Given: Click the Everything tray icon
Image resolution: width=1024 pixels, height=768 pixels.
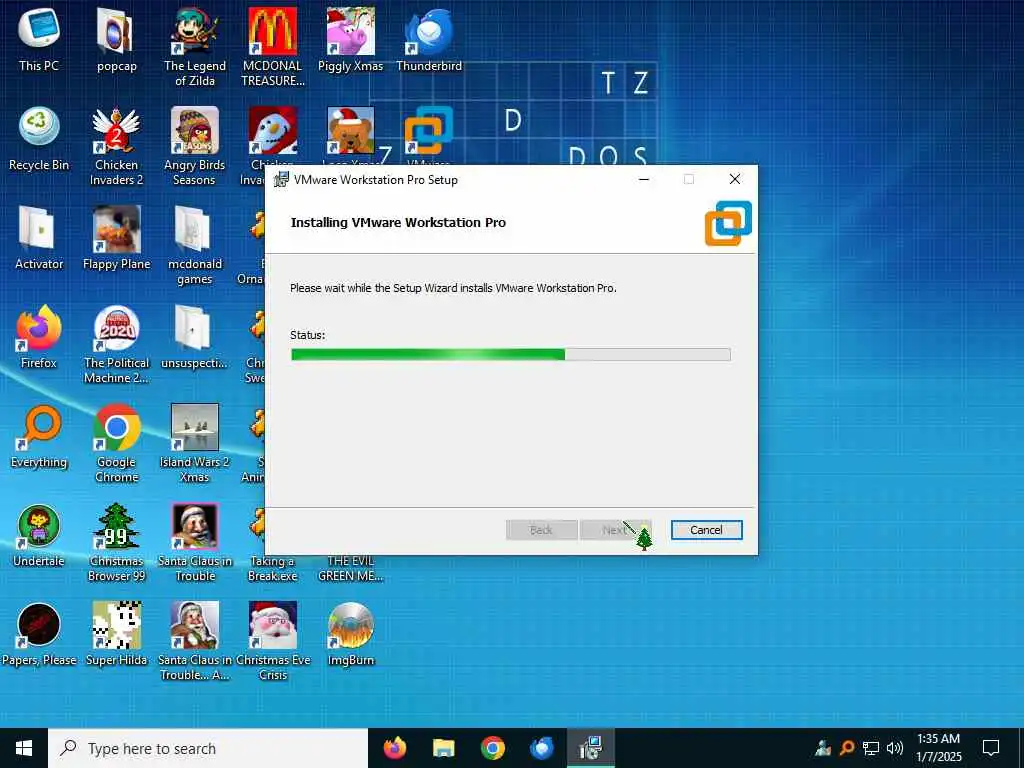Looking at the screenshot, I should pos(847,748).
